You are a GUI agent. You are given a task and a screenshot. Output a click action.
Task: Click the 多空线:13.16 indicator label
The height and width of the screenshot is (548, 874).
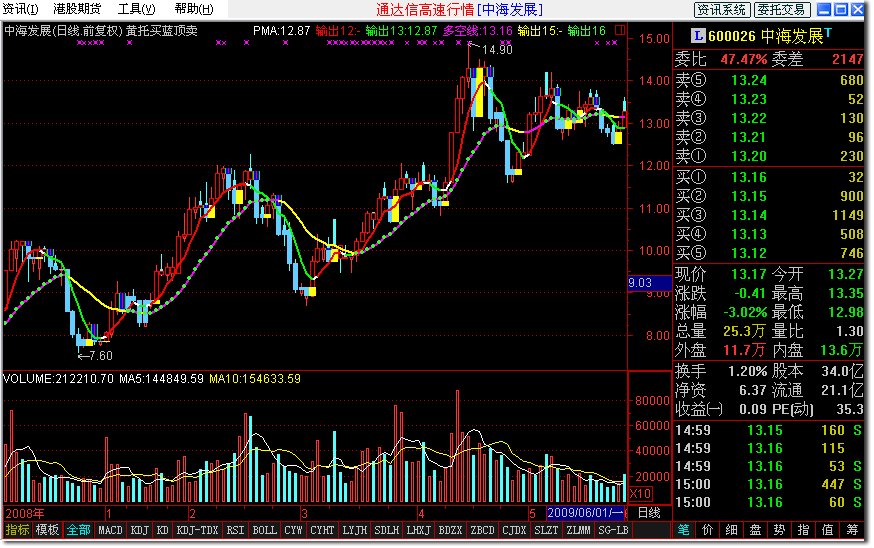point(478,31)
